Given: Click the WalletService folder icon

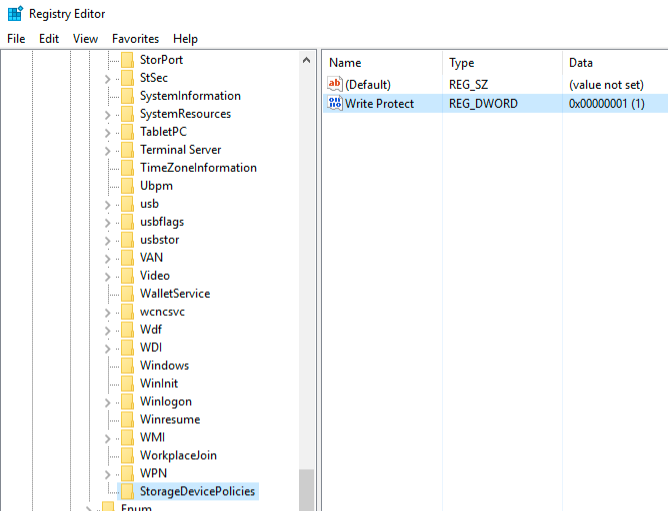Looking at the screenshot, I should pos(127,294).
